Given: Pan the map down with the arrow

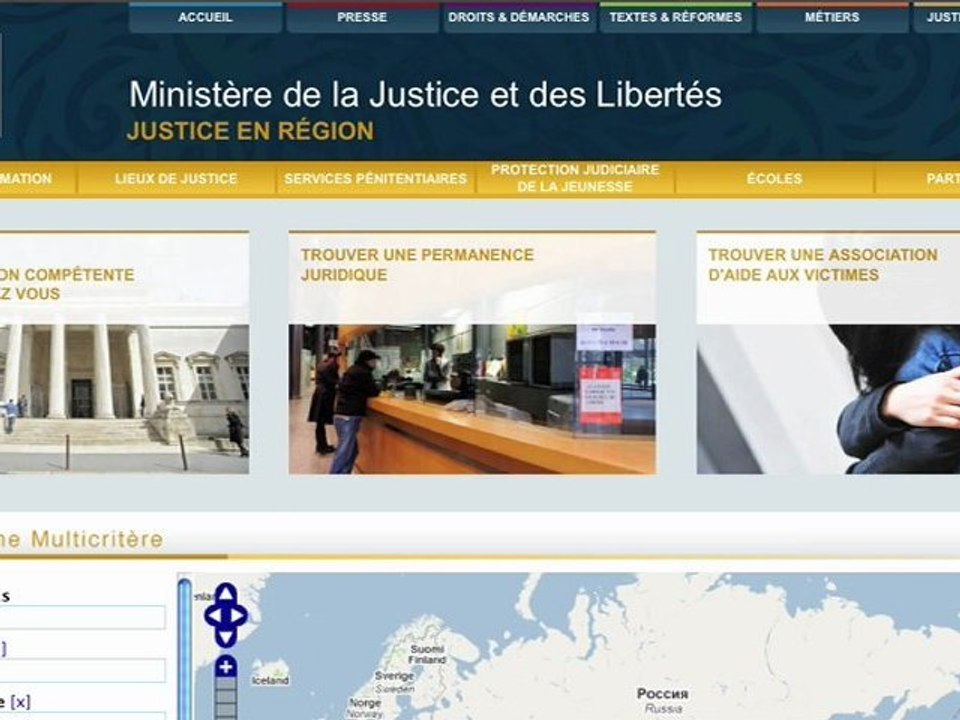Looking at the screenshot, I should tap(226, 638).
